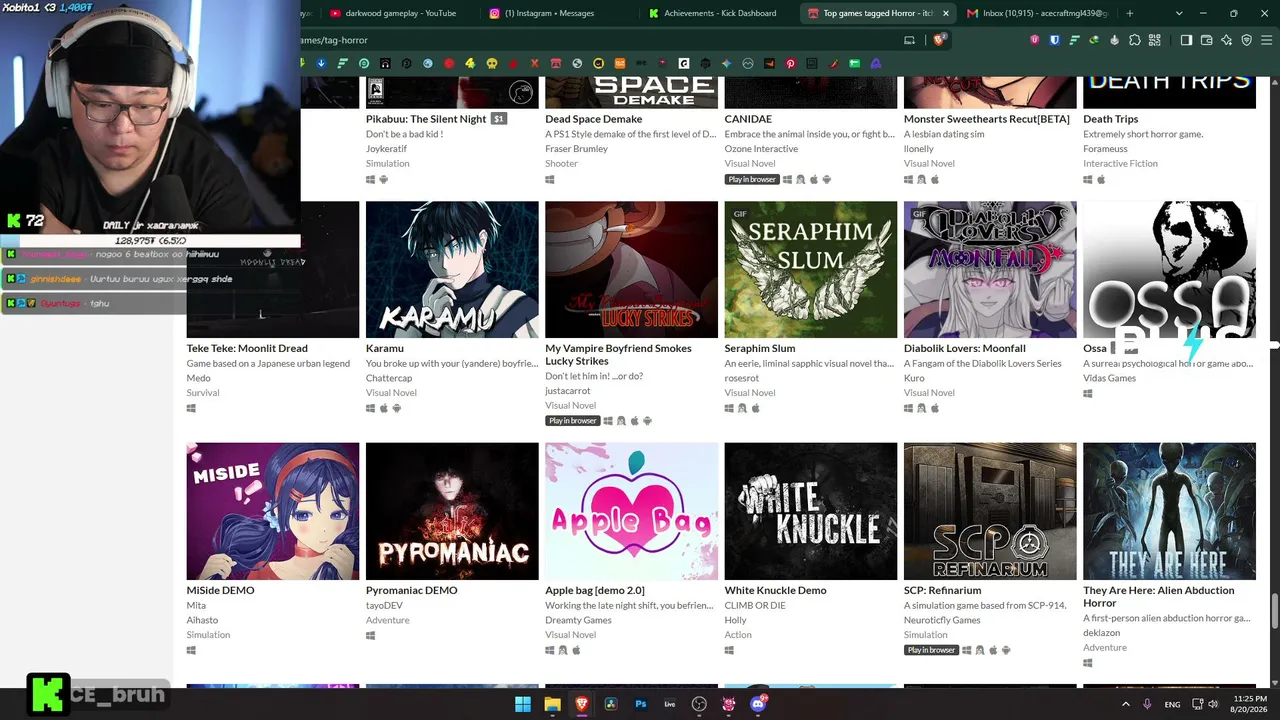
Task: Close the Top games tagged Horror tab
Action: pos(945,13)
